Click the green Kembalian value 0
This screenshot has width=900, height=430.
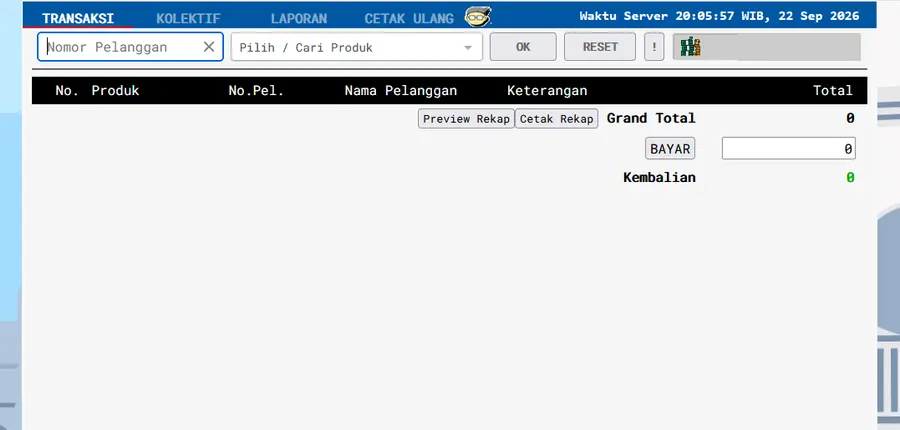pos(850,177)
